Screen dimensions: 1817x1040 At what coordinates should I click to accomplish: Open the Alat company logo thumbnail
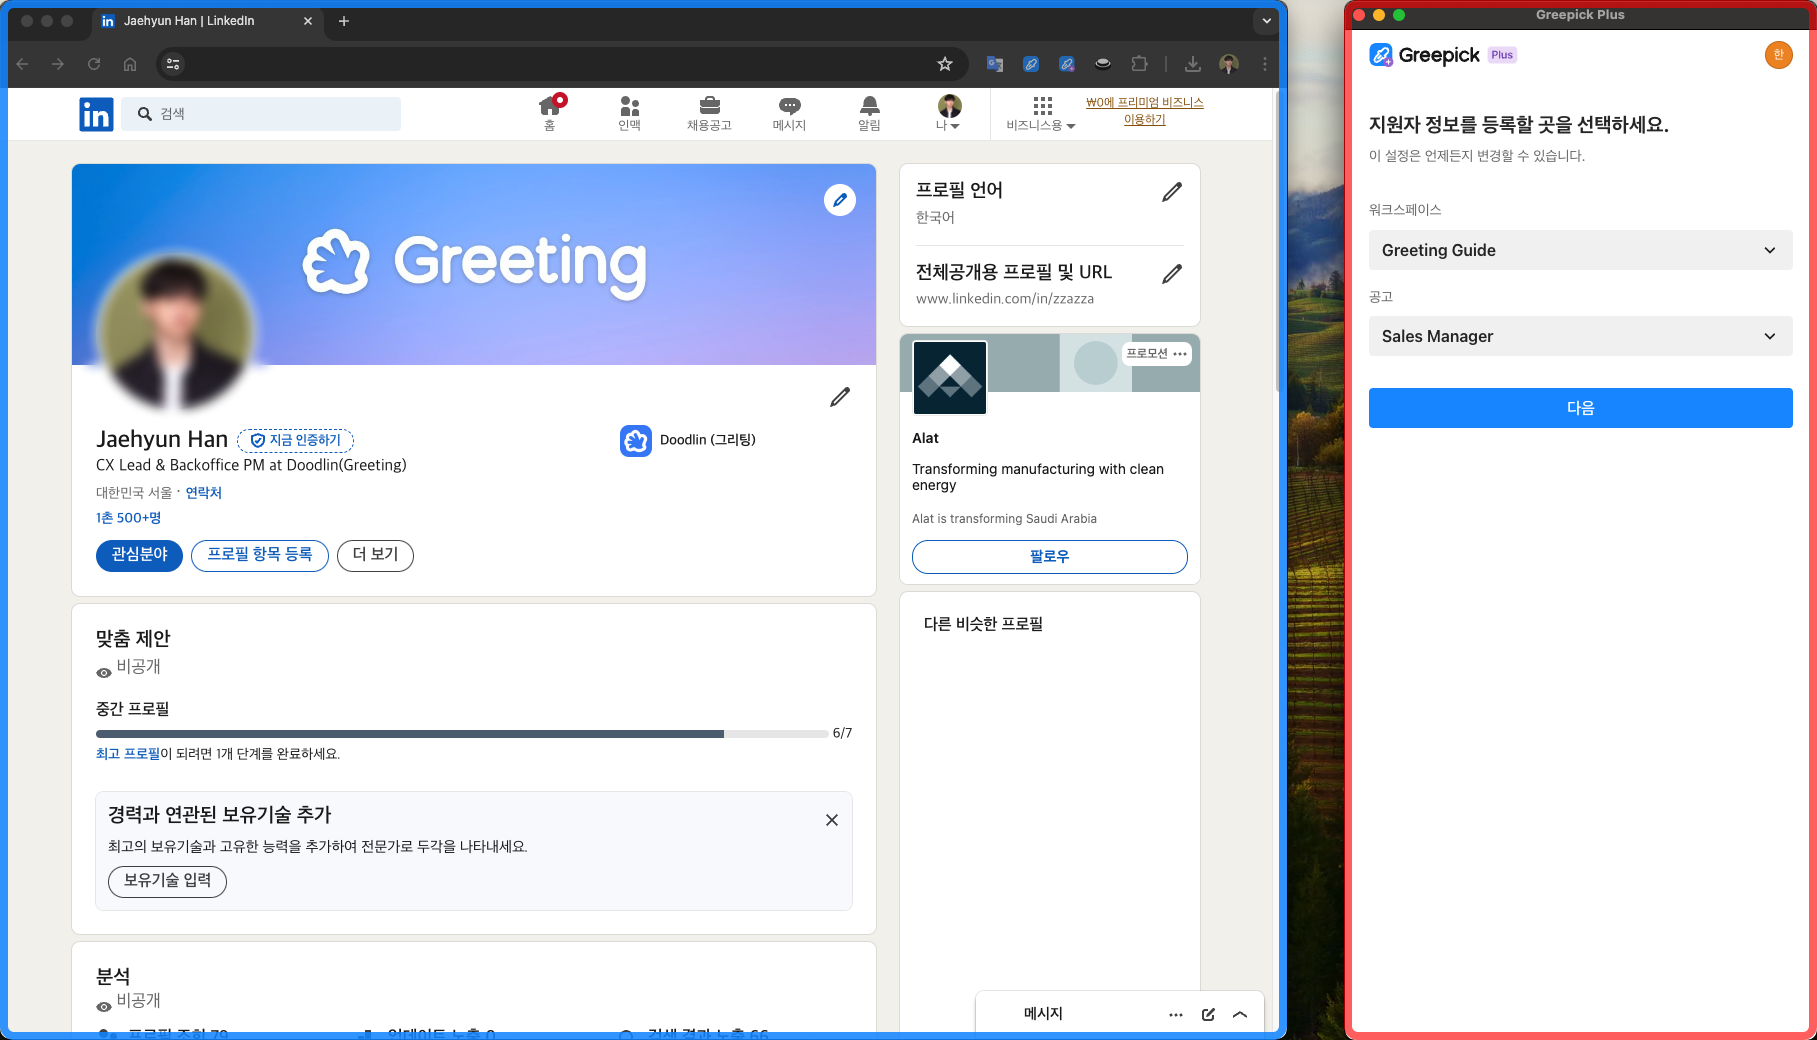click(x=950, y=377)
